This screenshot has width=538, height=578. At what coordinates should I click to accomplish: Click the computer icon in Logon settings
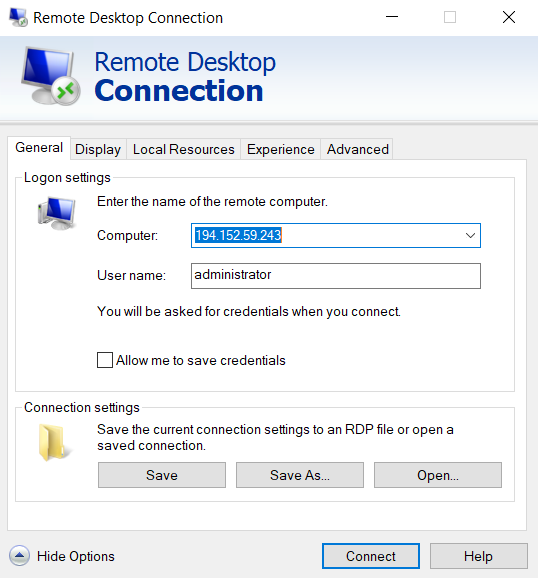pyautogui.click(x=56, y=213)
